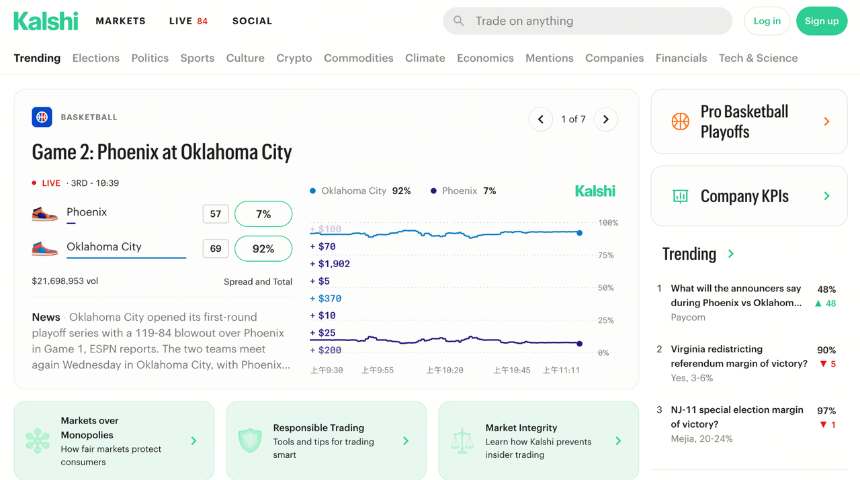Select the Phoenix chart legend dot

pyautogui.click(x=433, y=191)
